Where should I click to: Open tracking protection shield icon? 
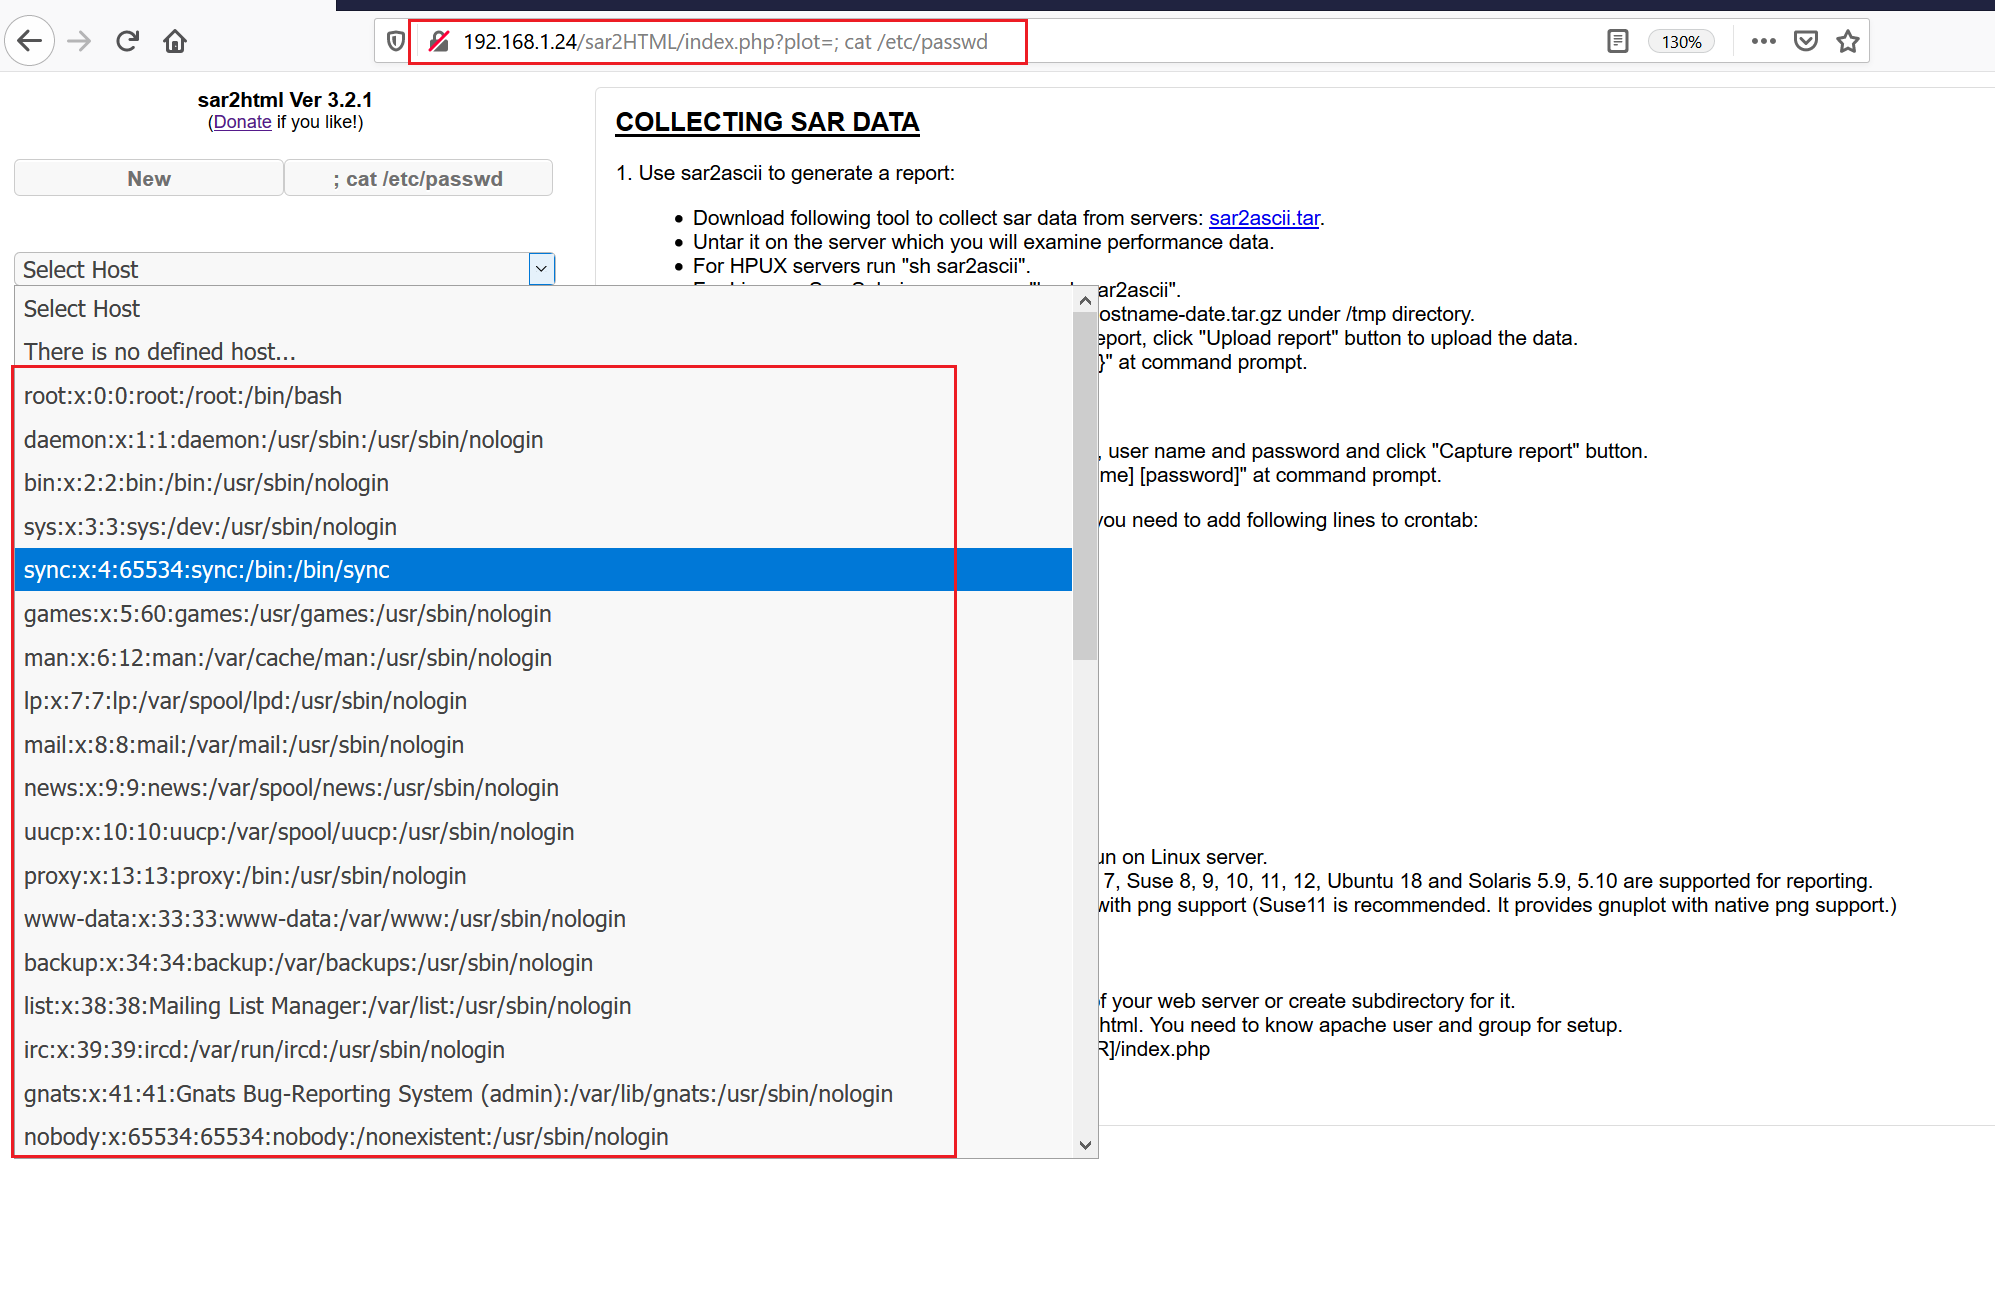[x=396, y=41]
